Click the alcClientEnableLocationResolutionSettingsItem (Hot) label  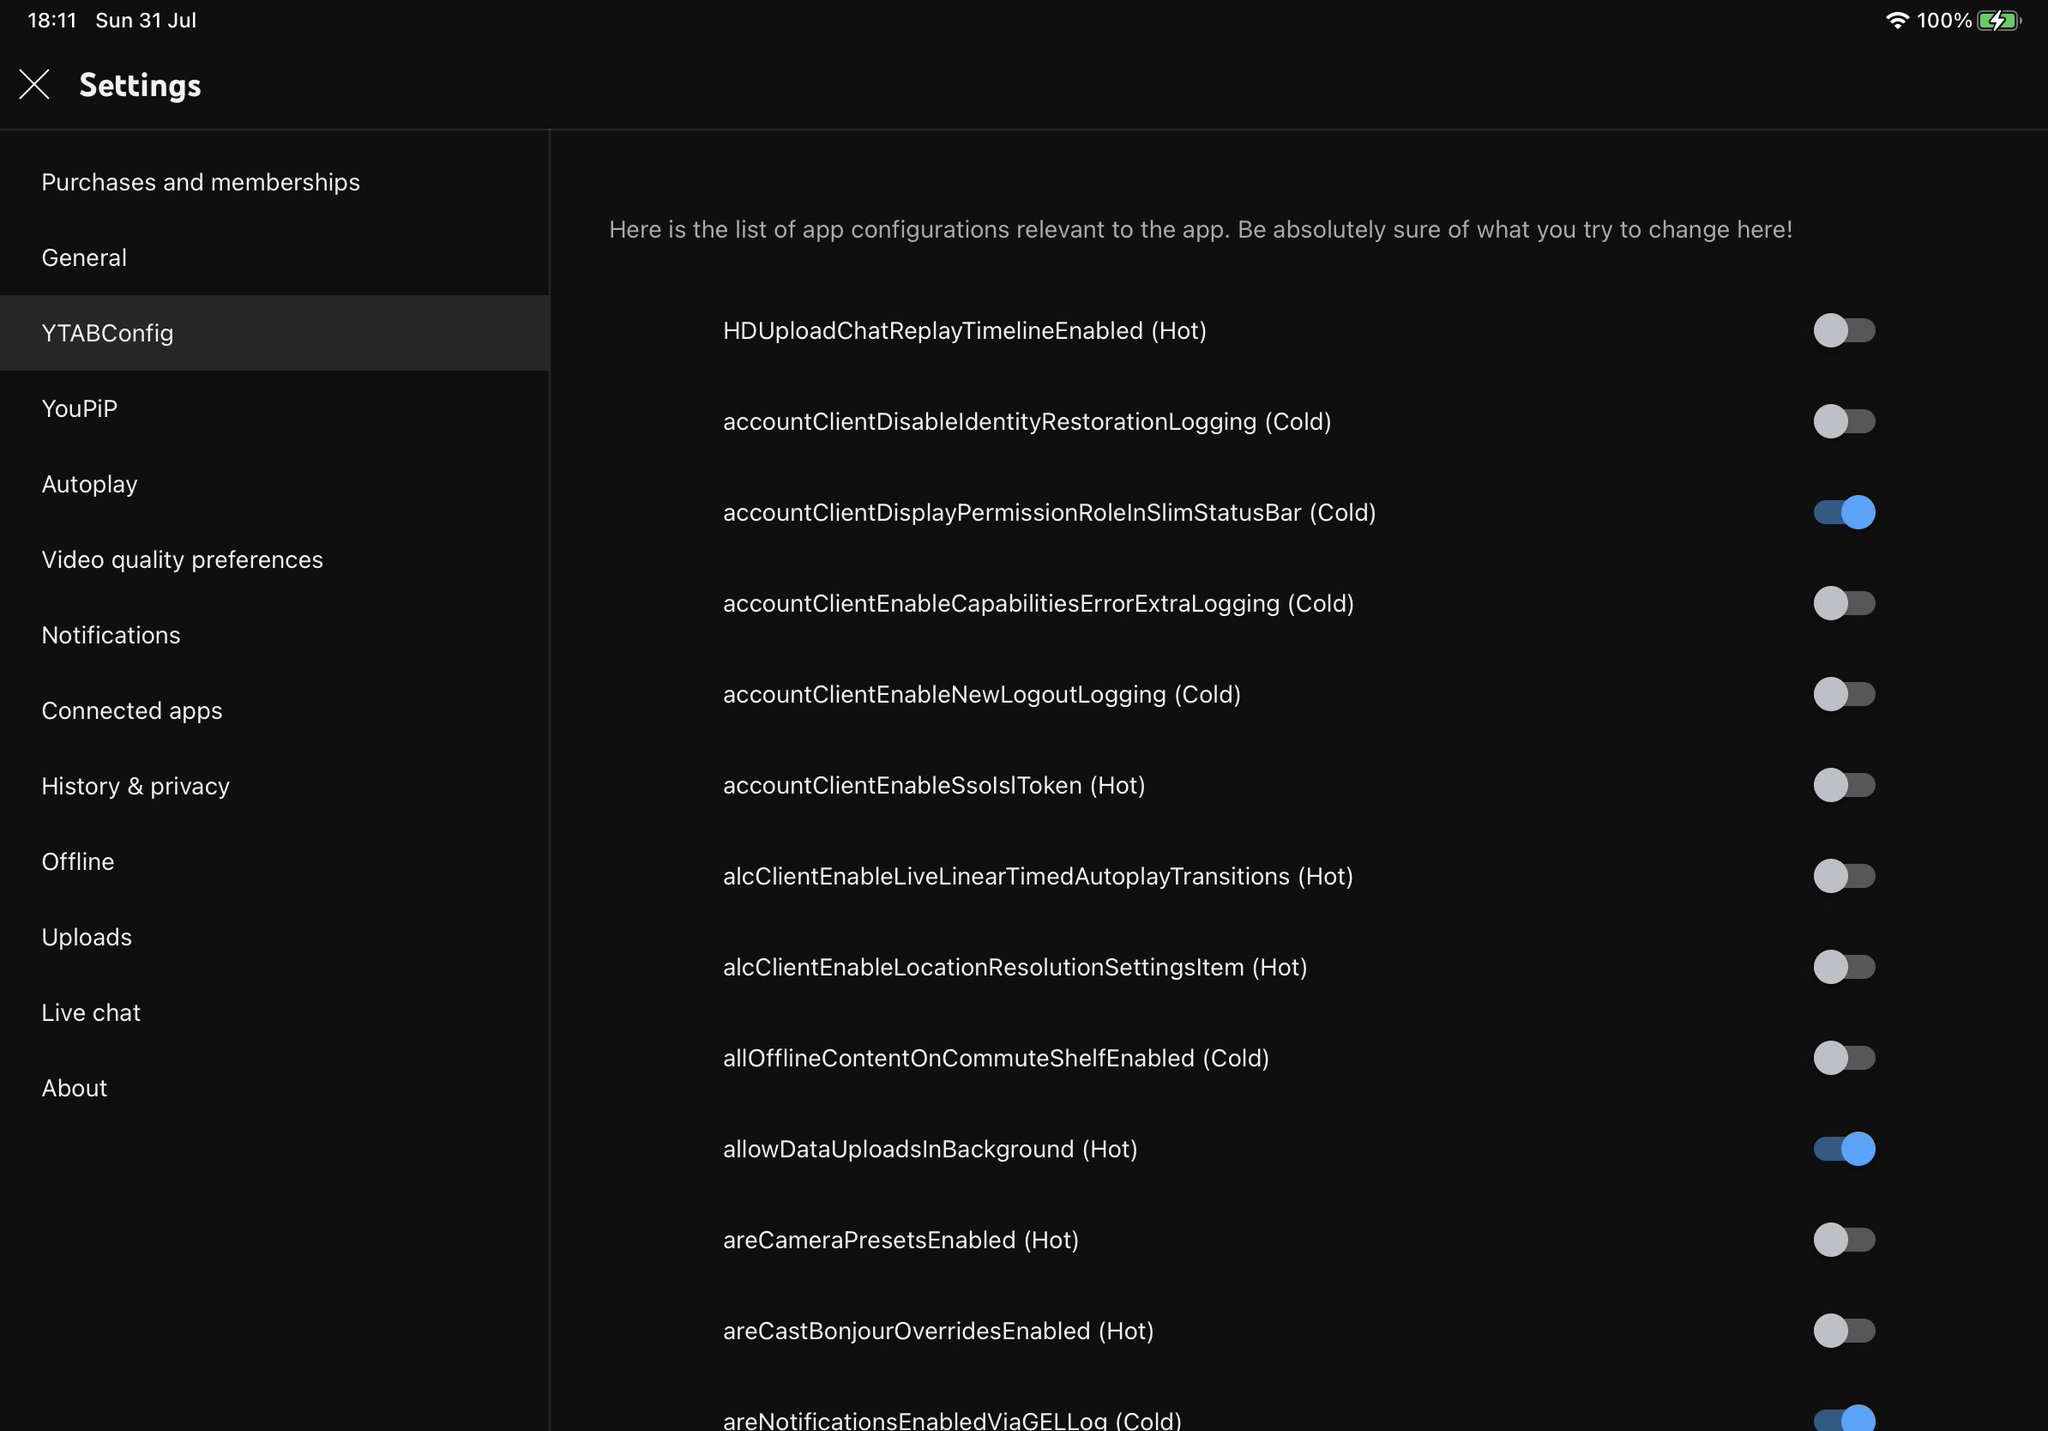1015,968
